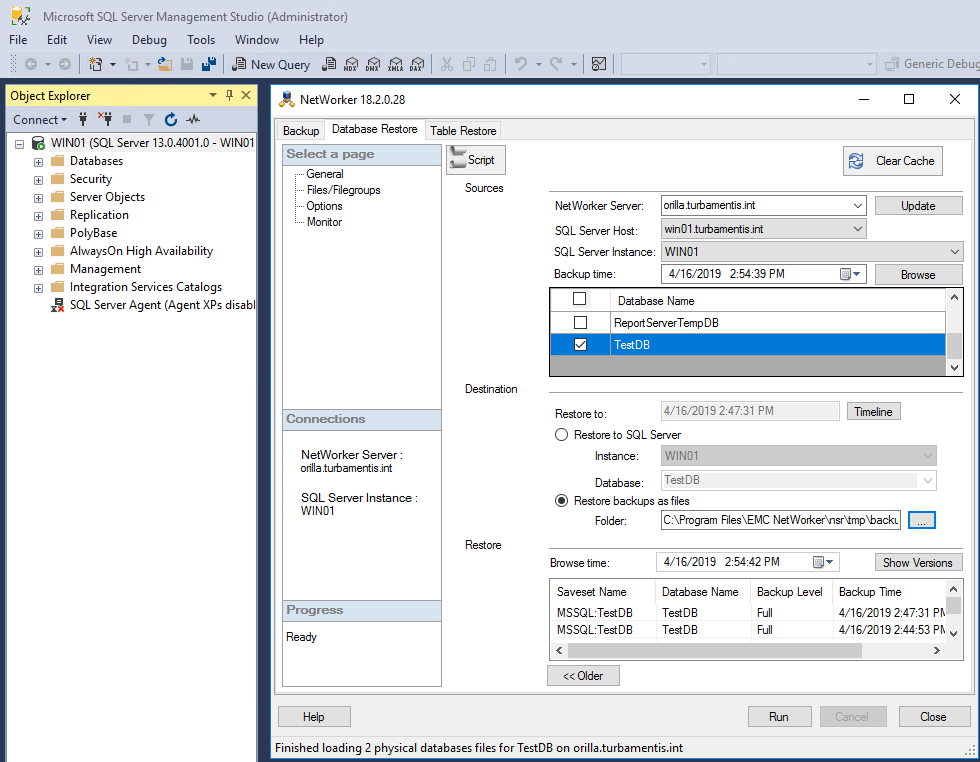
Task: Open a new MDX query
Action: 351,64
